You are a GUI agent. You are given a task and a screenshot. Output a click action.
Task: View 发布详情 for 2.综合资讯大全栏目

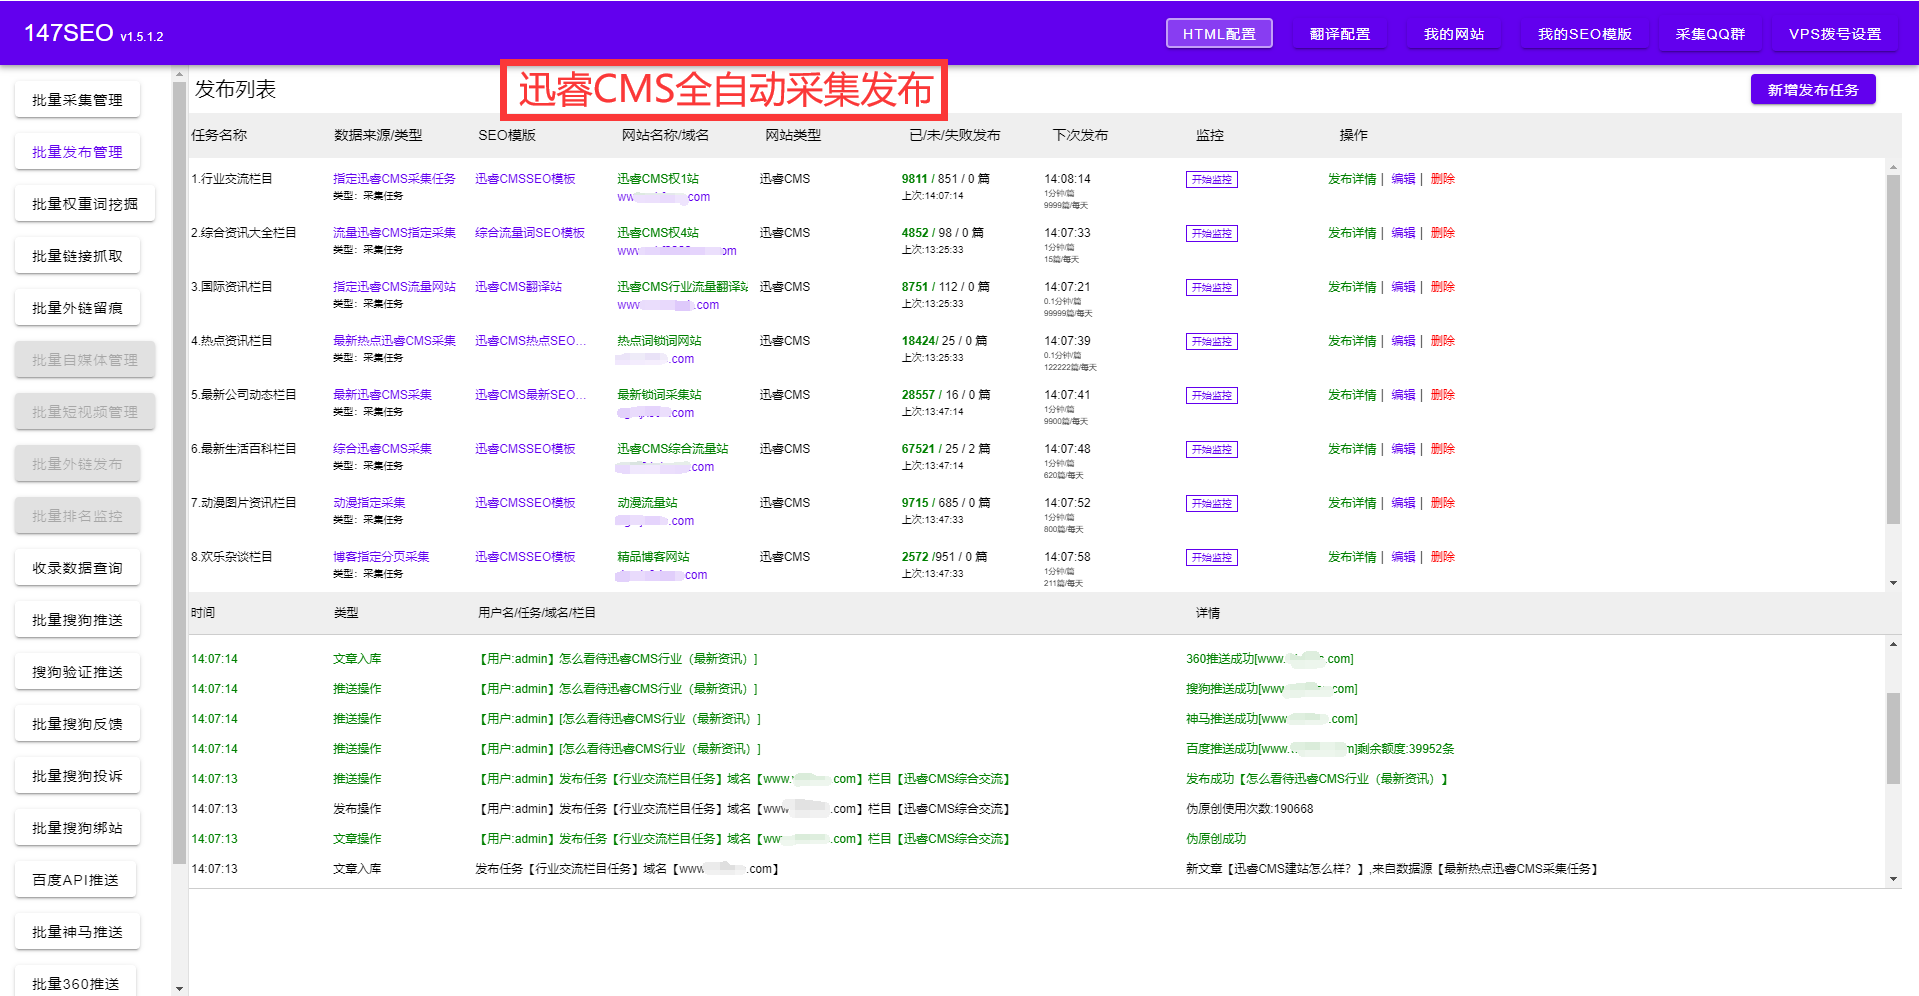coord(1352,233)
